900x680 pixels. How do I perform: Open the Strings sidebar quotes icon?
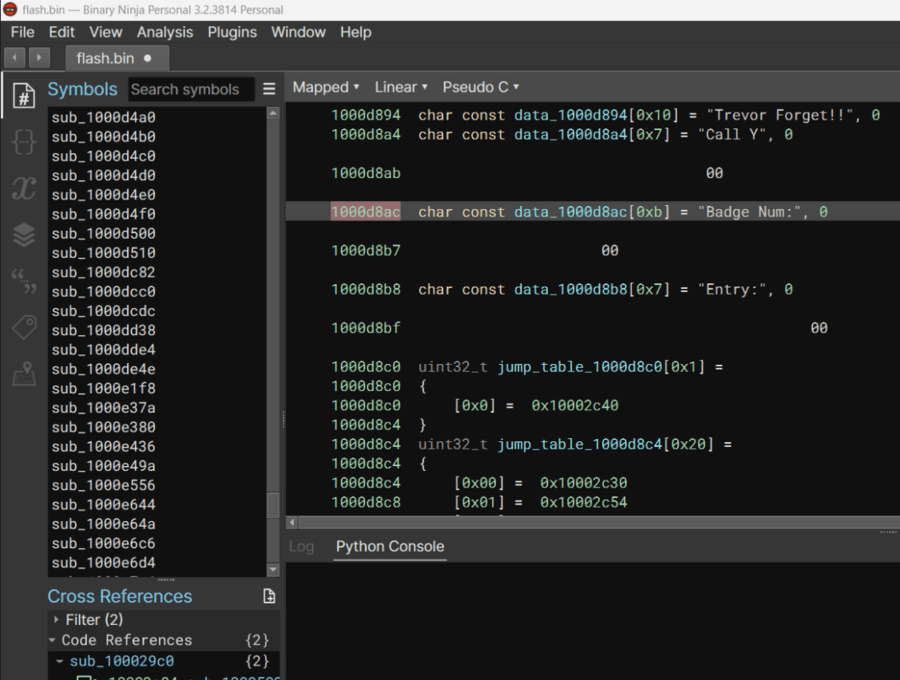coord(23,282)
